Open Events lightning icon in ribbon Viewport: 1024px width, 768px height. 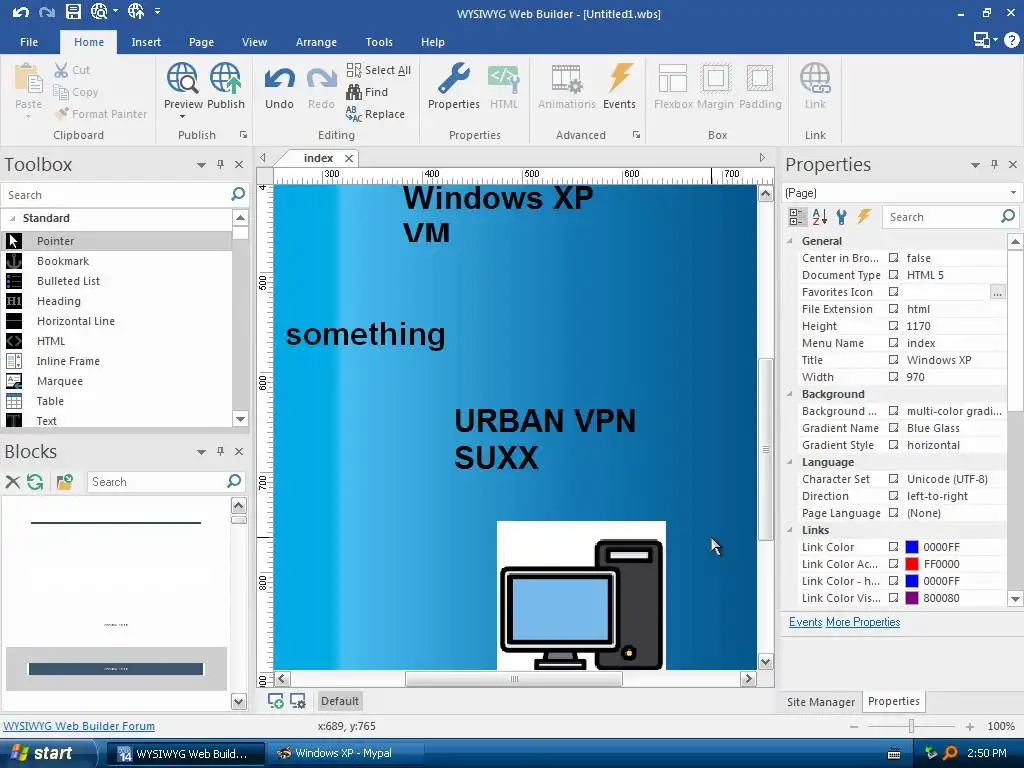pyautogui.click(x=620, y=78)
